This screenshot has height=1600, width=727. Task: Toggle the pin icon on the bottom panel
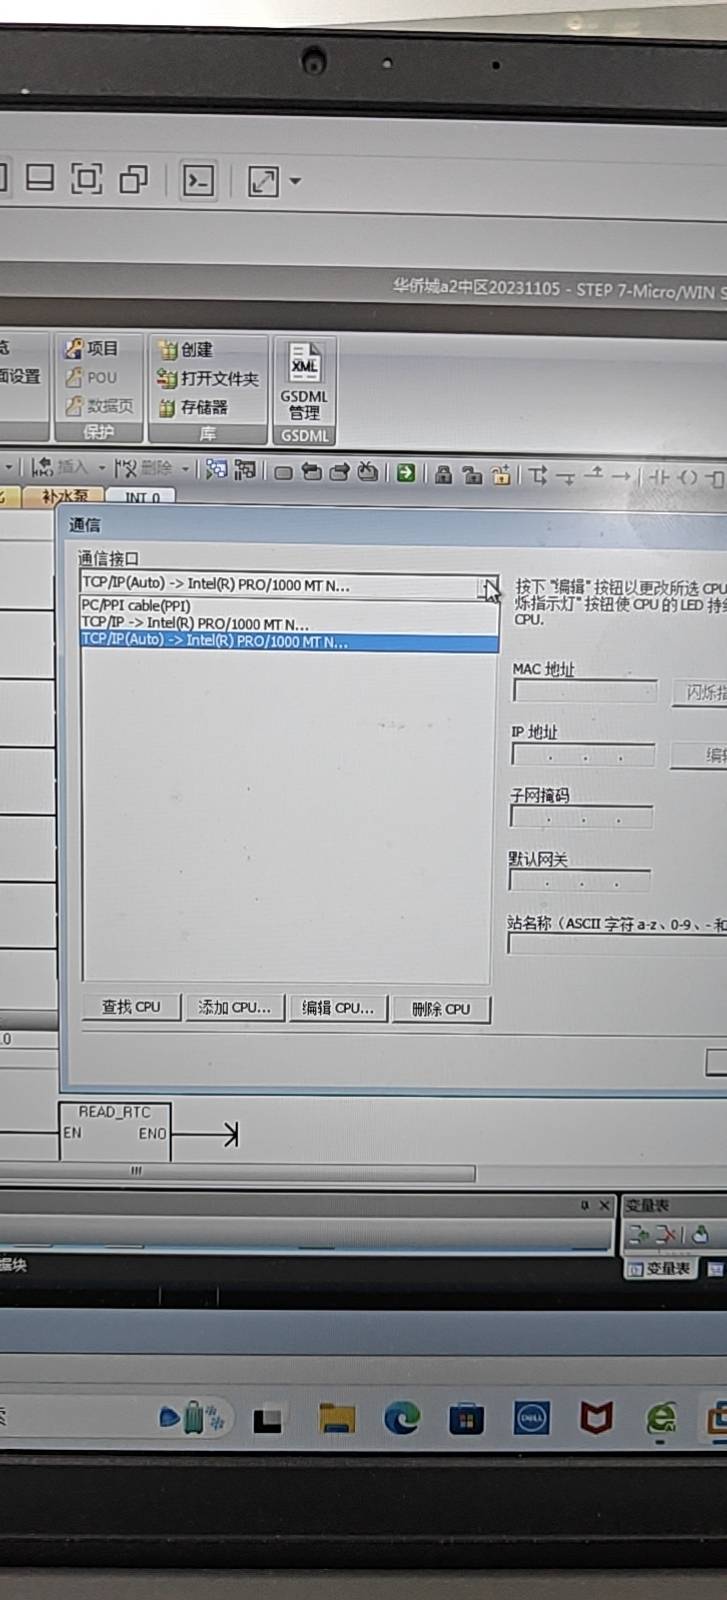(x=585, y=1205)
